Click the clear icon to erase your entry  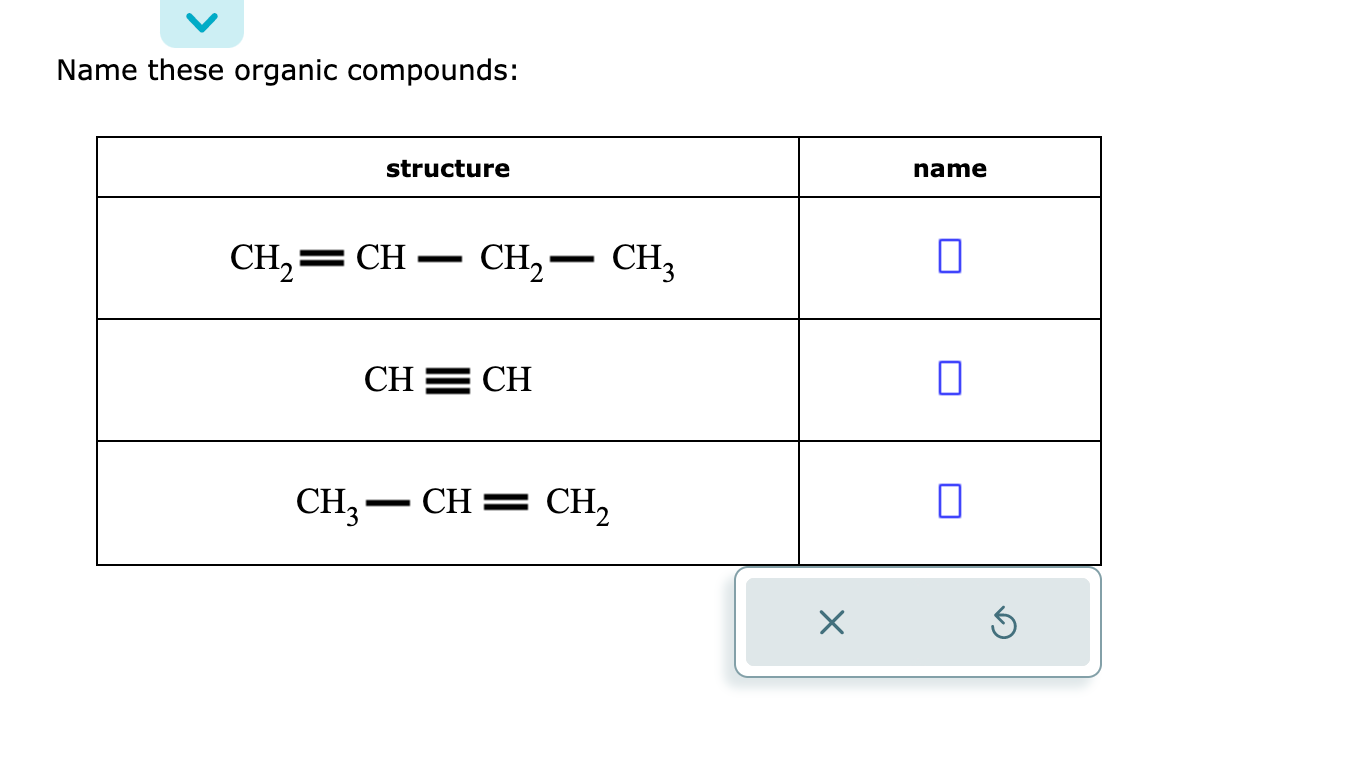[x=830, y=622]
